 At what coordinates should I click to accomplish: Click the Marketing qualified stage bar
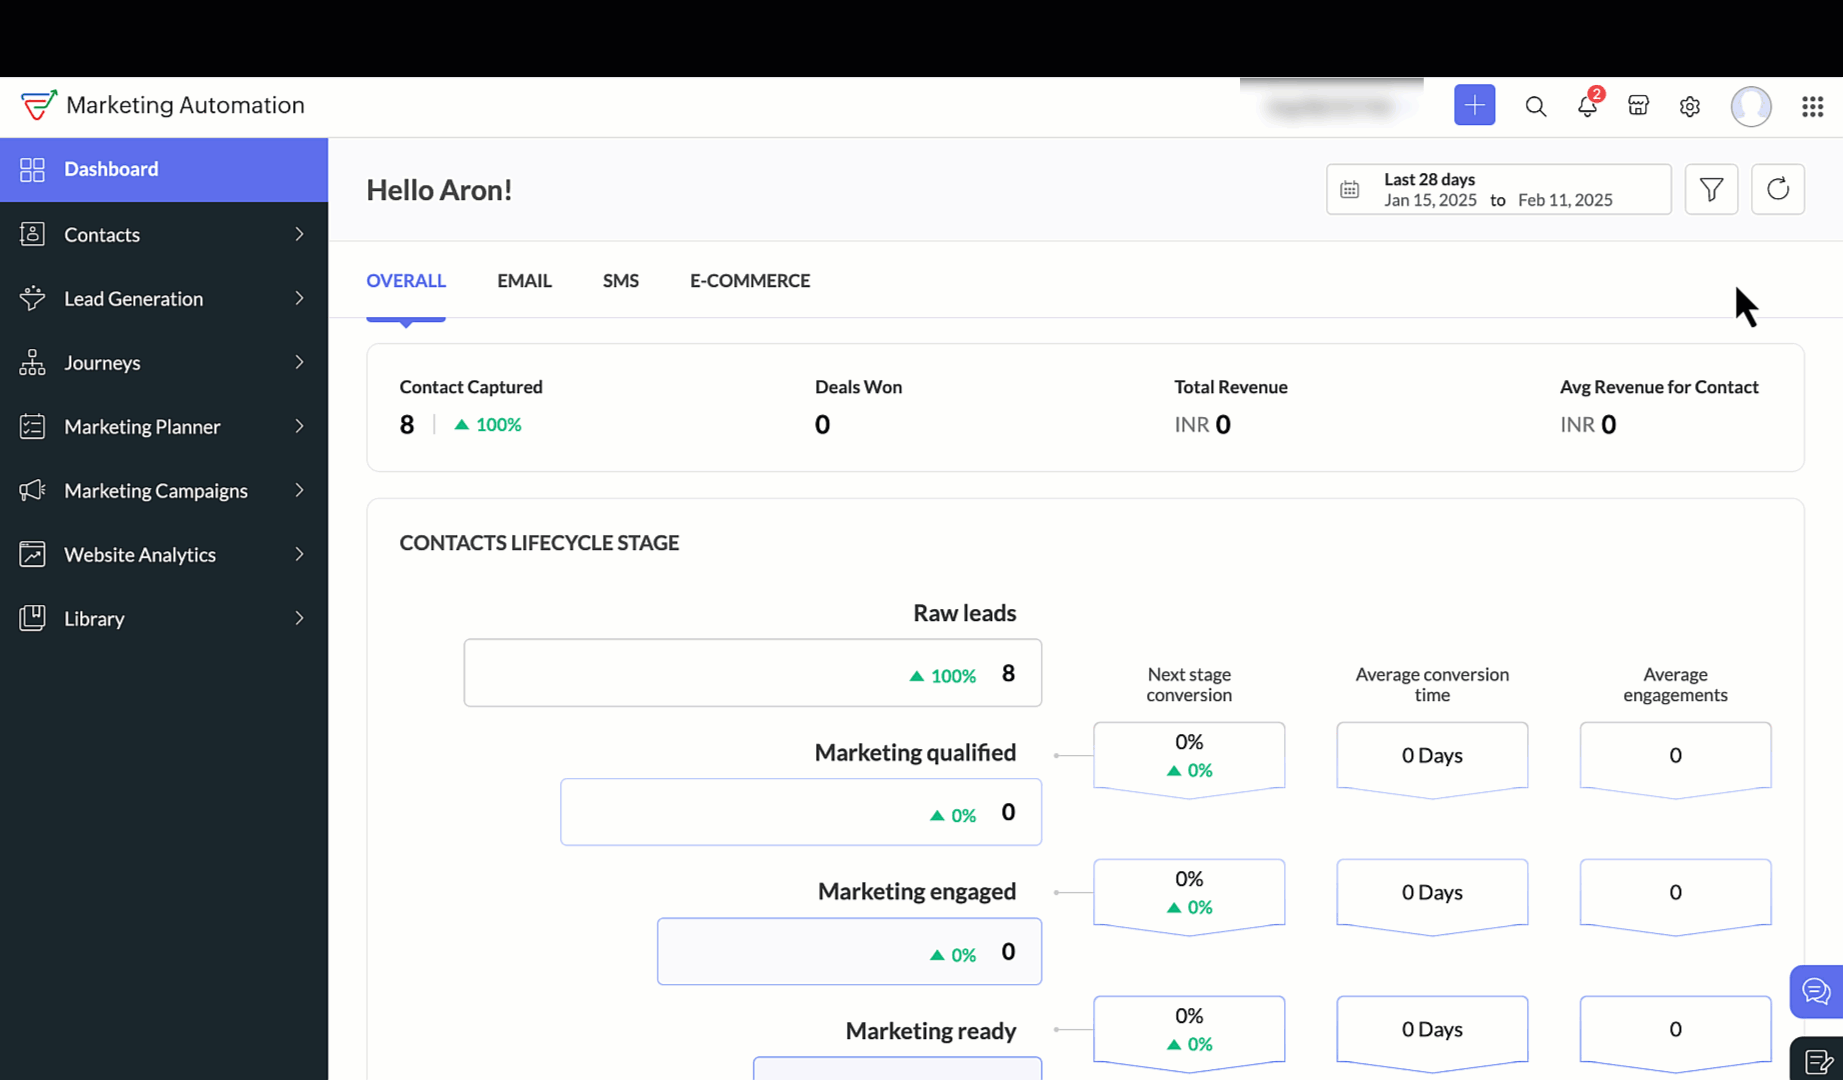(801, 812)
